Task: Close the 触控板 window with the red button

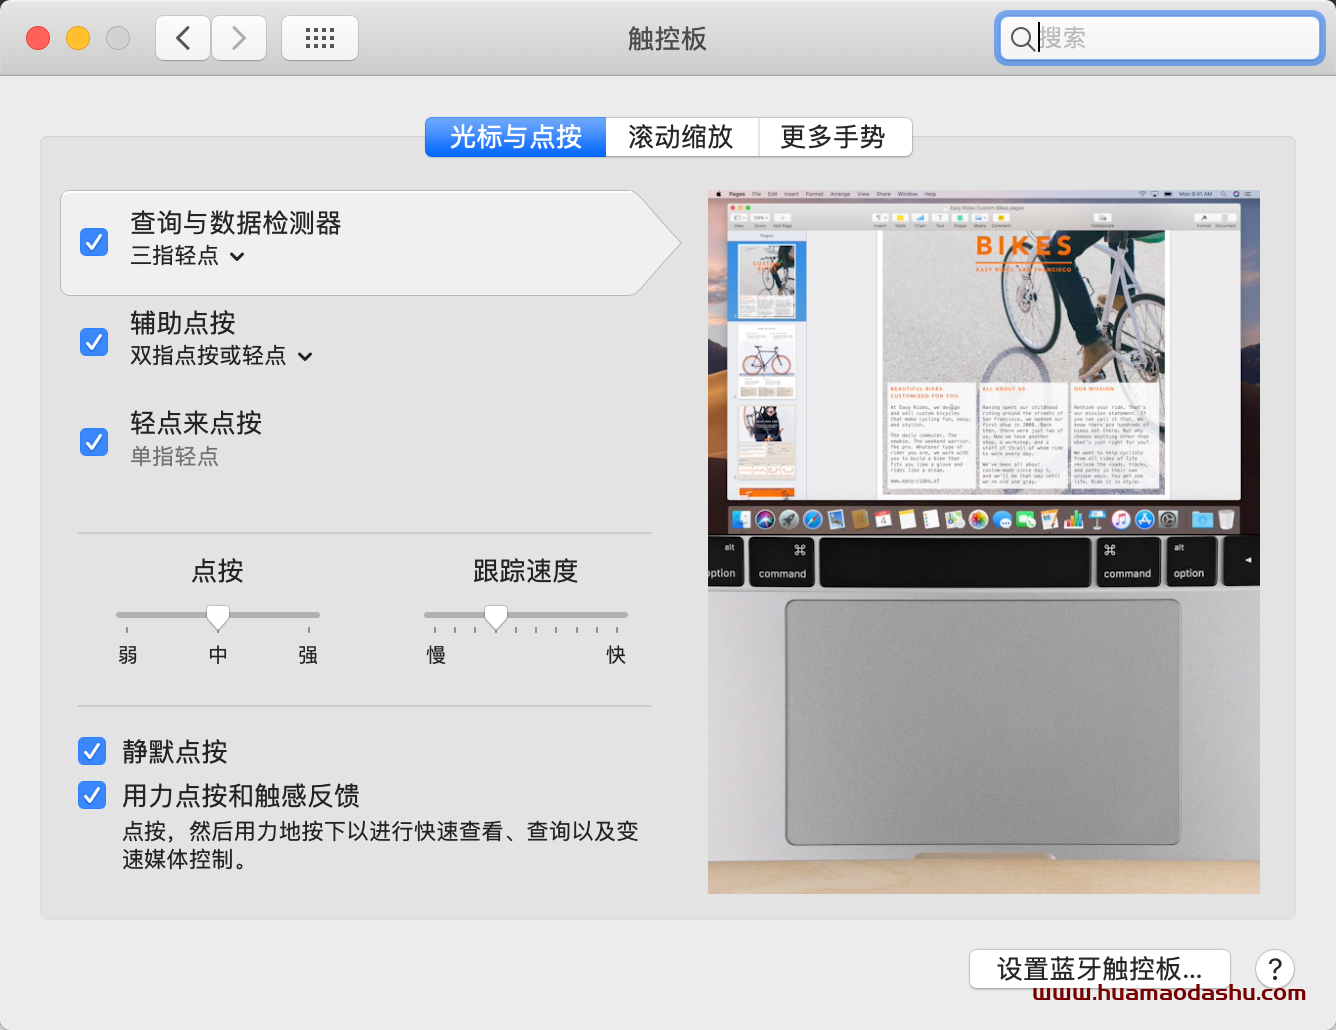Action: pyautogui.click(x=38, y=38)
